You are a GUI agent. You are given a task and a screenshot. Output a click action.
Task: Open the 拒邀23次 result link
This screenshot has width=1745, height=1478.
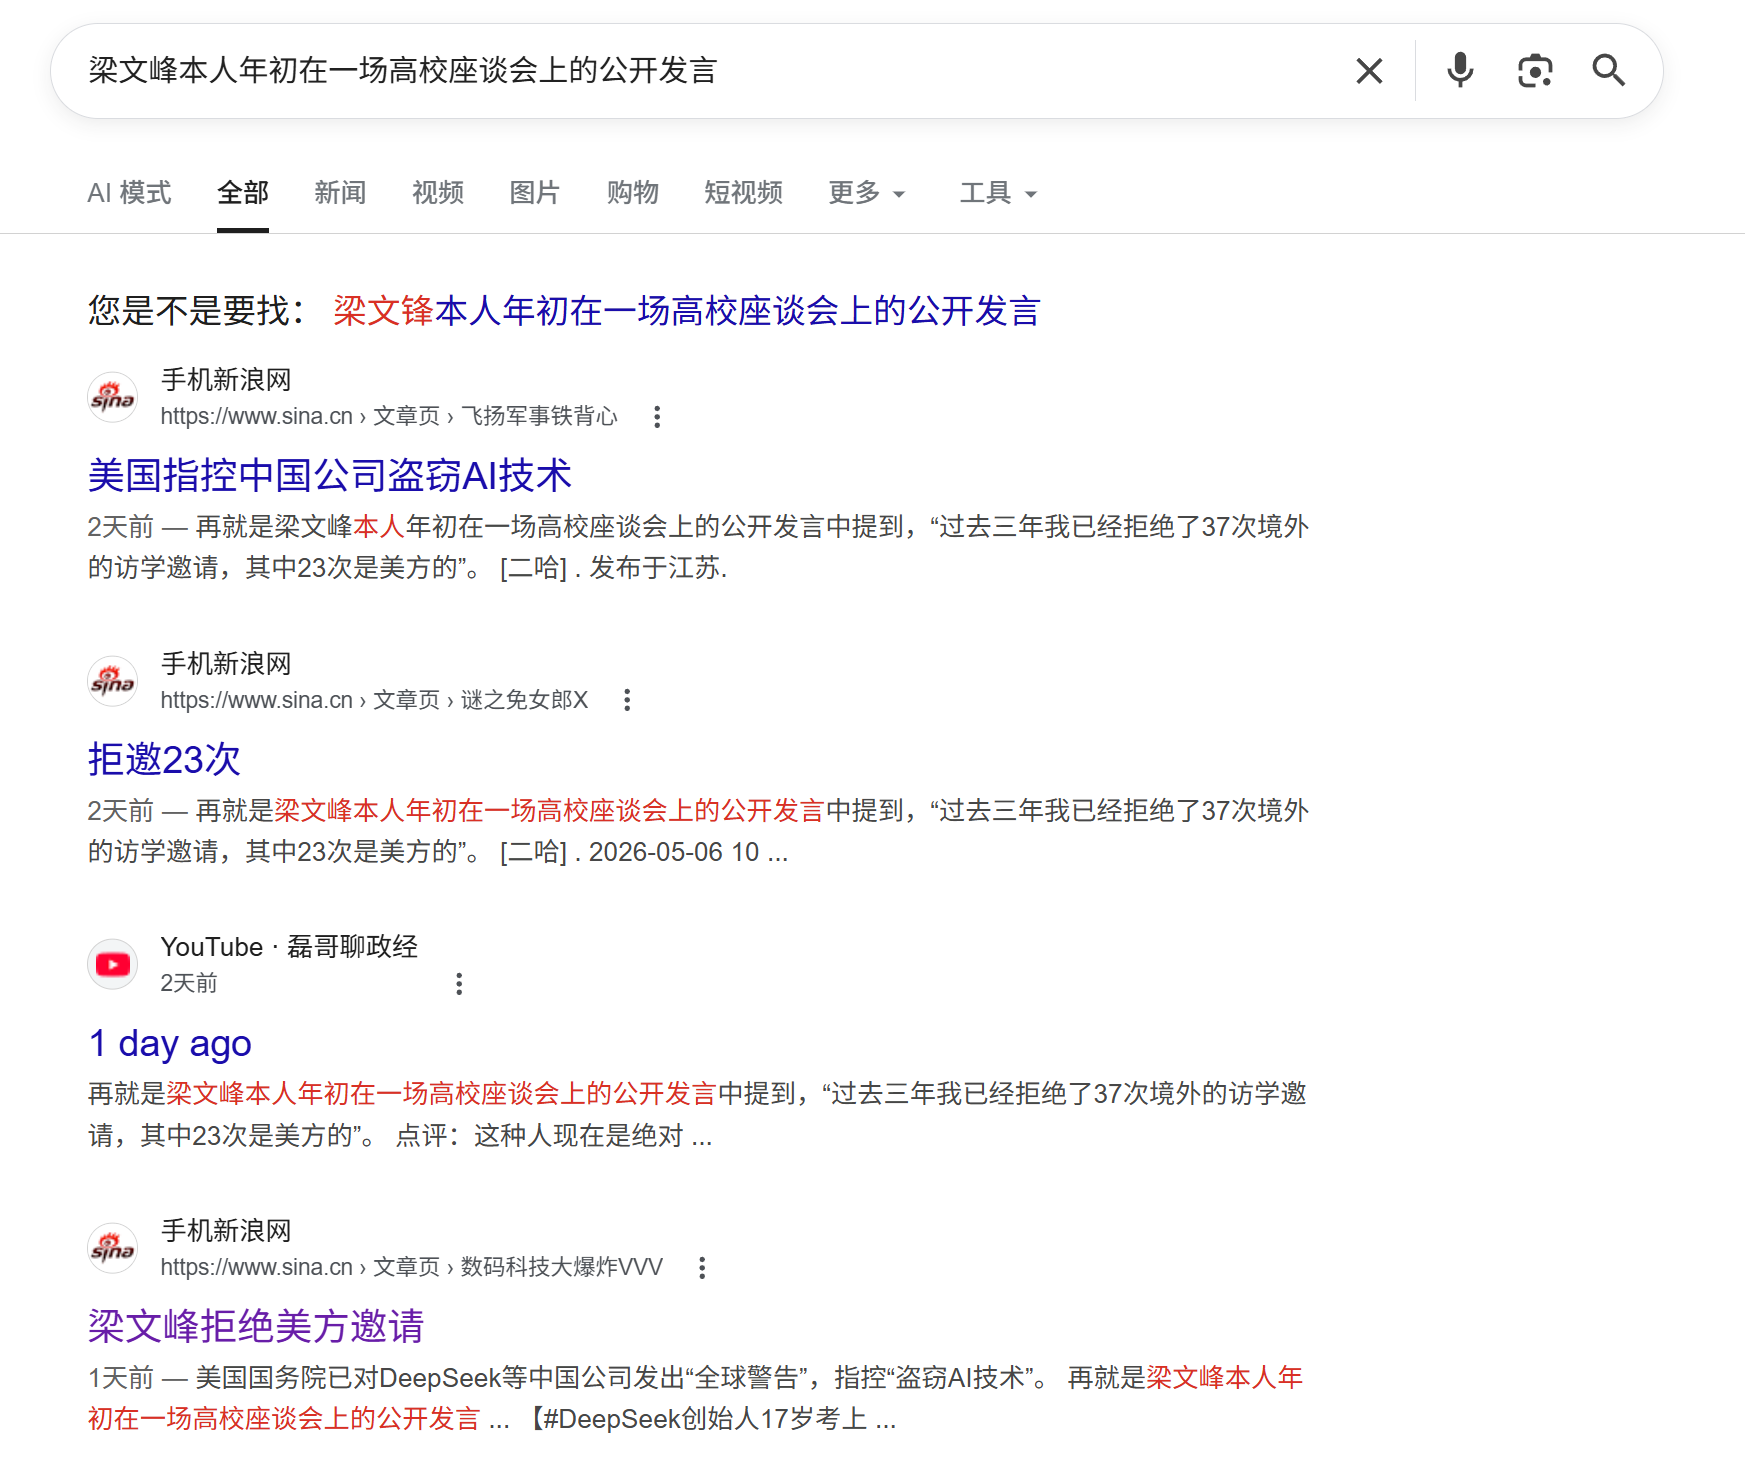point(164,759)
